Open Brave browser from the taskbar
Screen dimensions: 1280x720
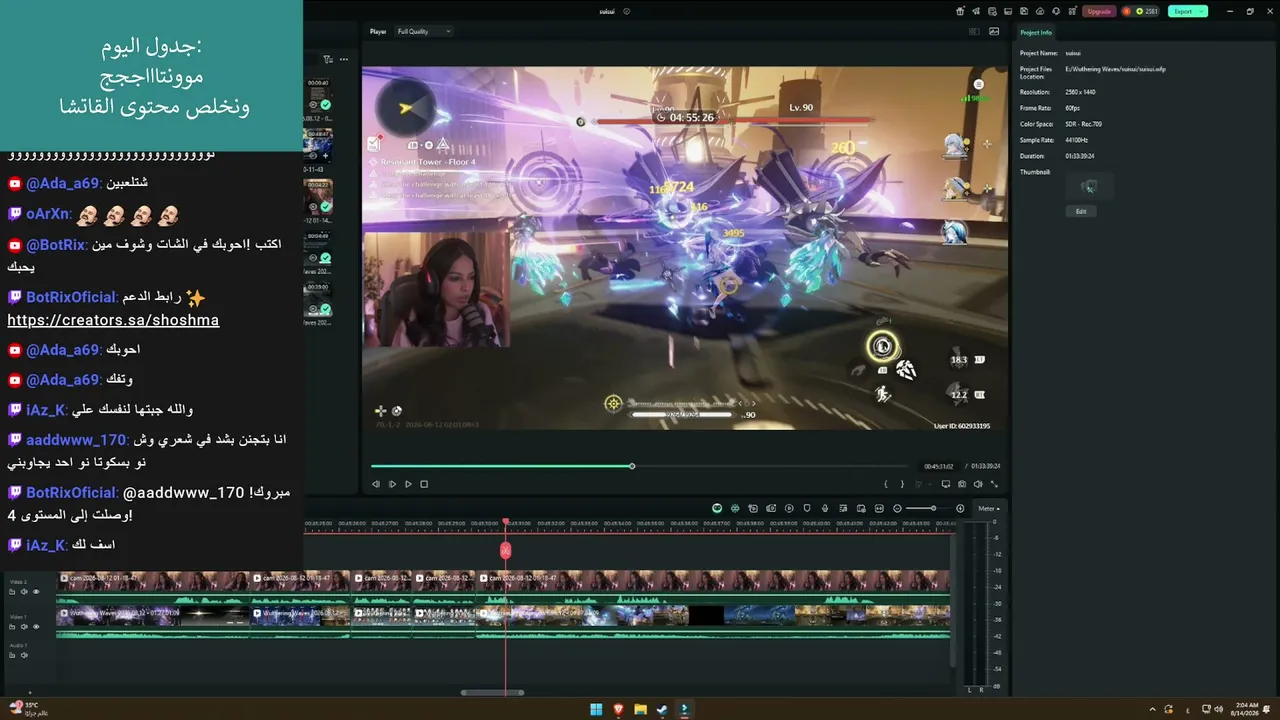tap(618, 709)
